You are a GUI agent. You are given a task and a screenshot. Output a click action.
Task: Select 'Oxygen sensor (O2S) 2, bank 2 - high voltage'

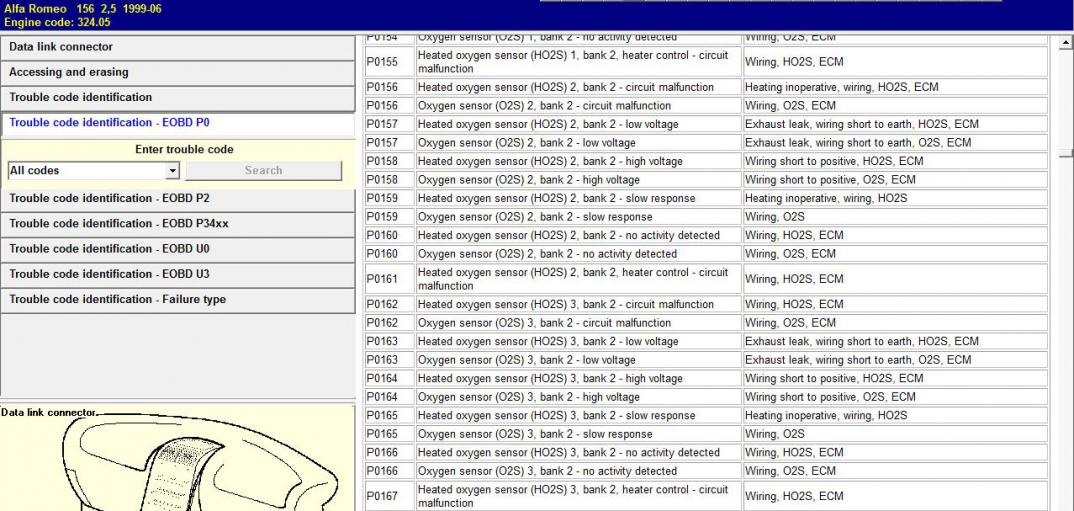tap(579, 179)
